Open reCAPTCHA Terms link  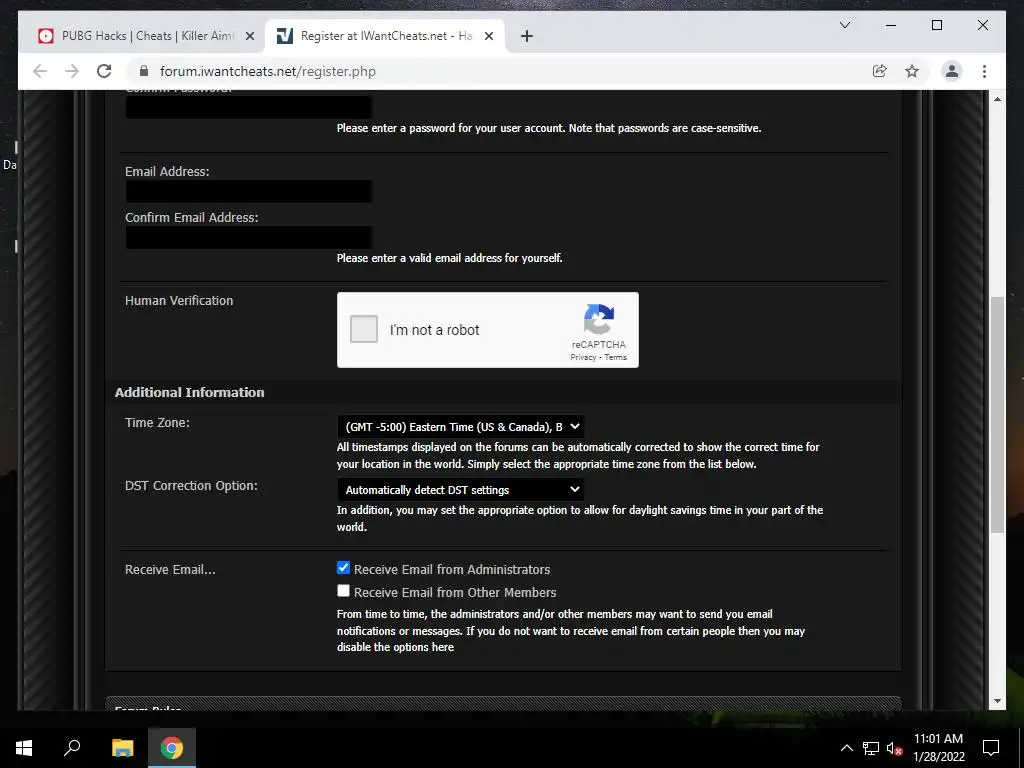[x=615, y=357]
